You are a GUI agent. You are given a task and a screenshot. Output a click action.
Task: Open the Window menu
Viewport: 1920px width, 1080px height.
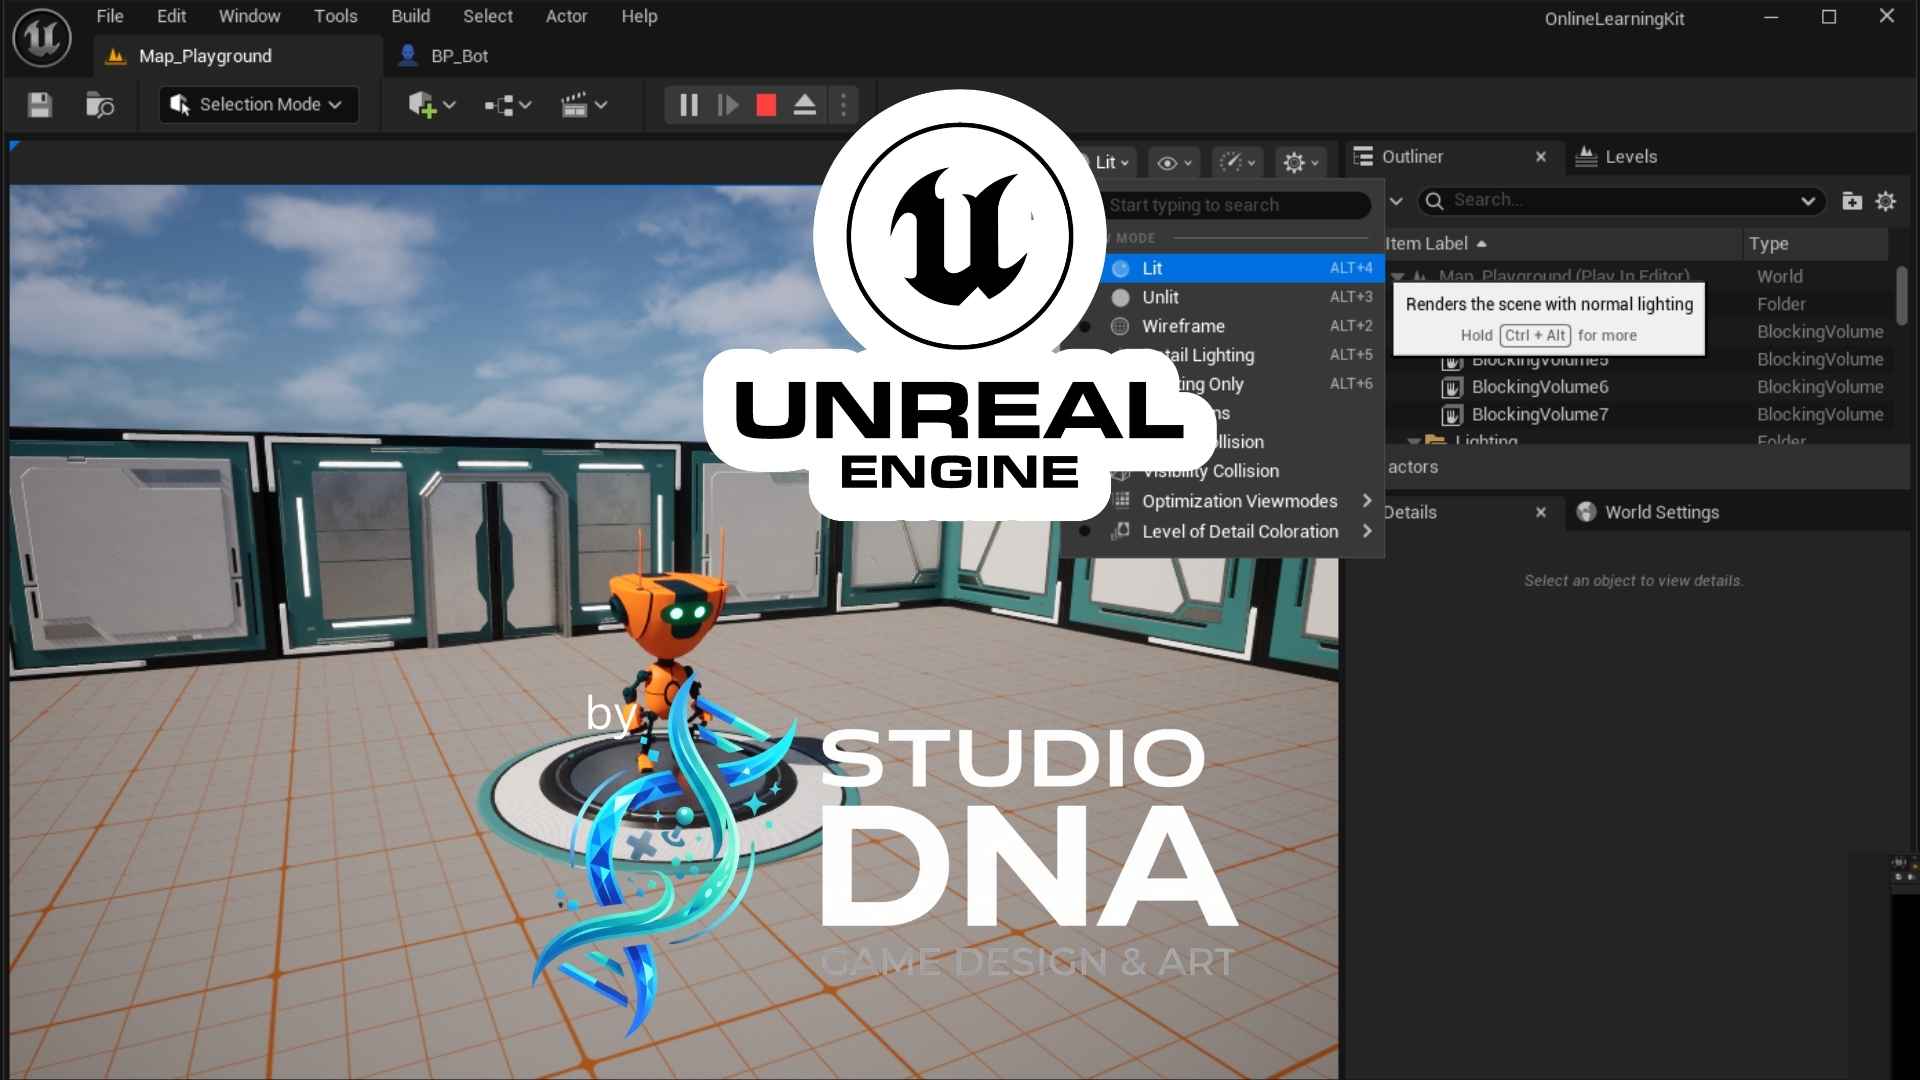(x=250, y=16)
